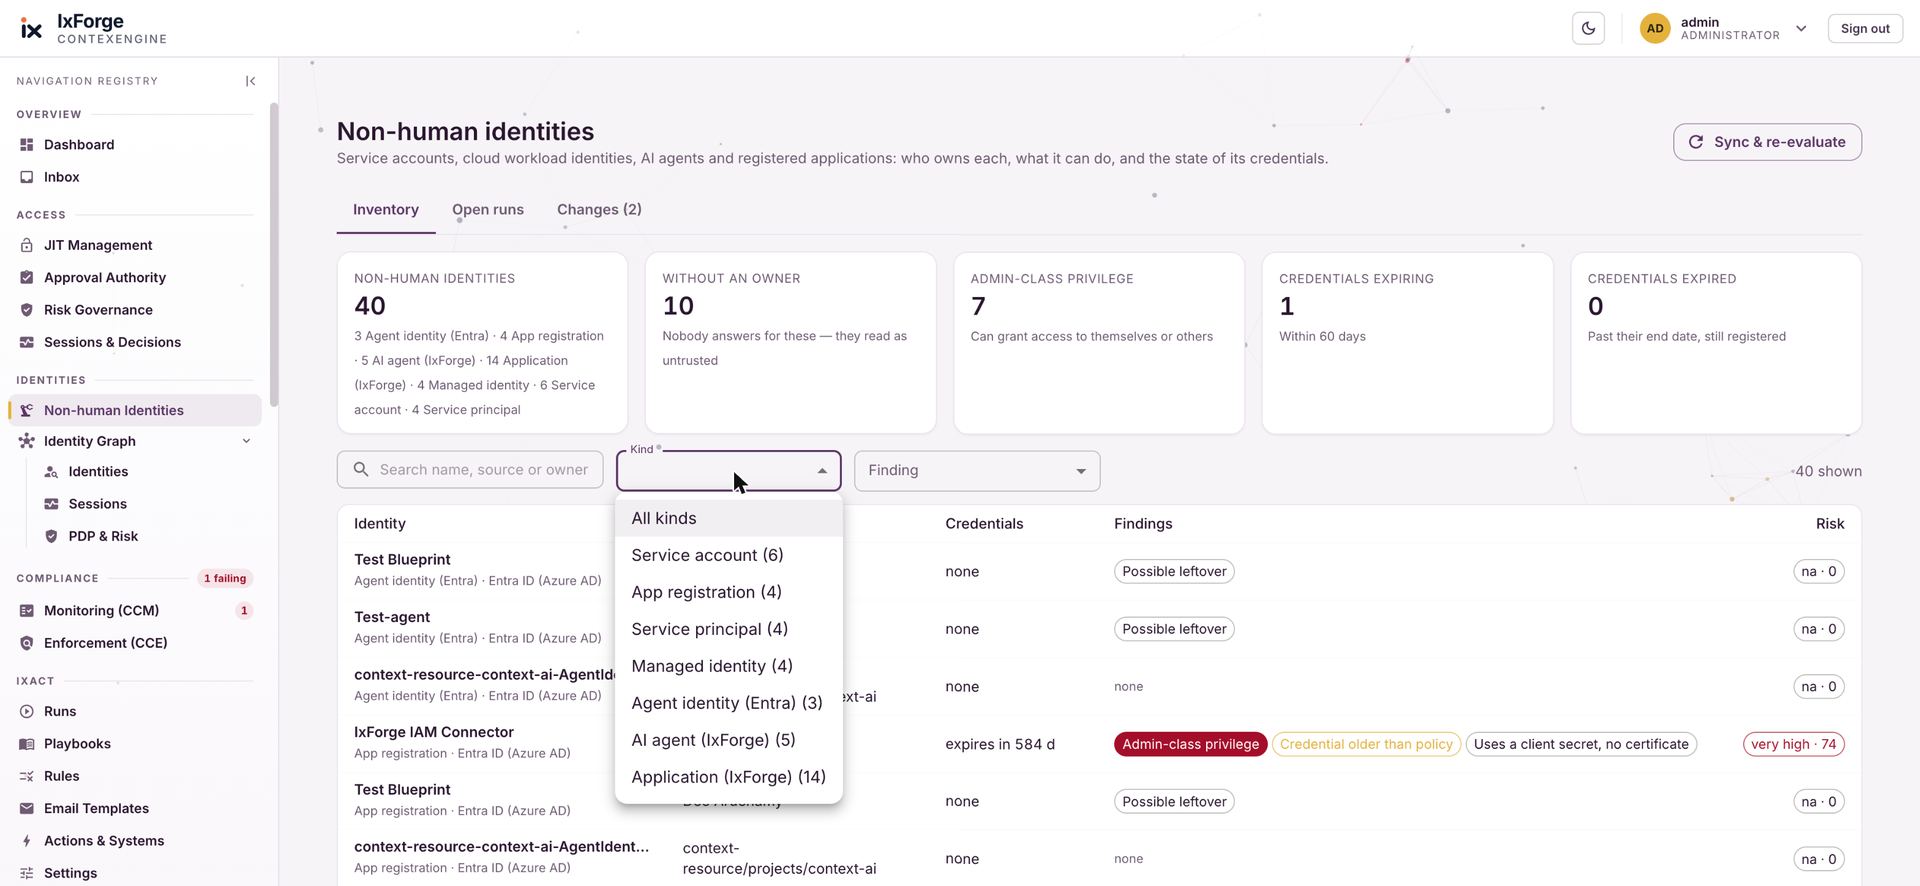Click the Playbooks book icon
This screenshot has height=886, width=1920.
(x=27, y=744)
